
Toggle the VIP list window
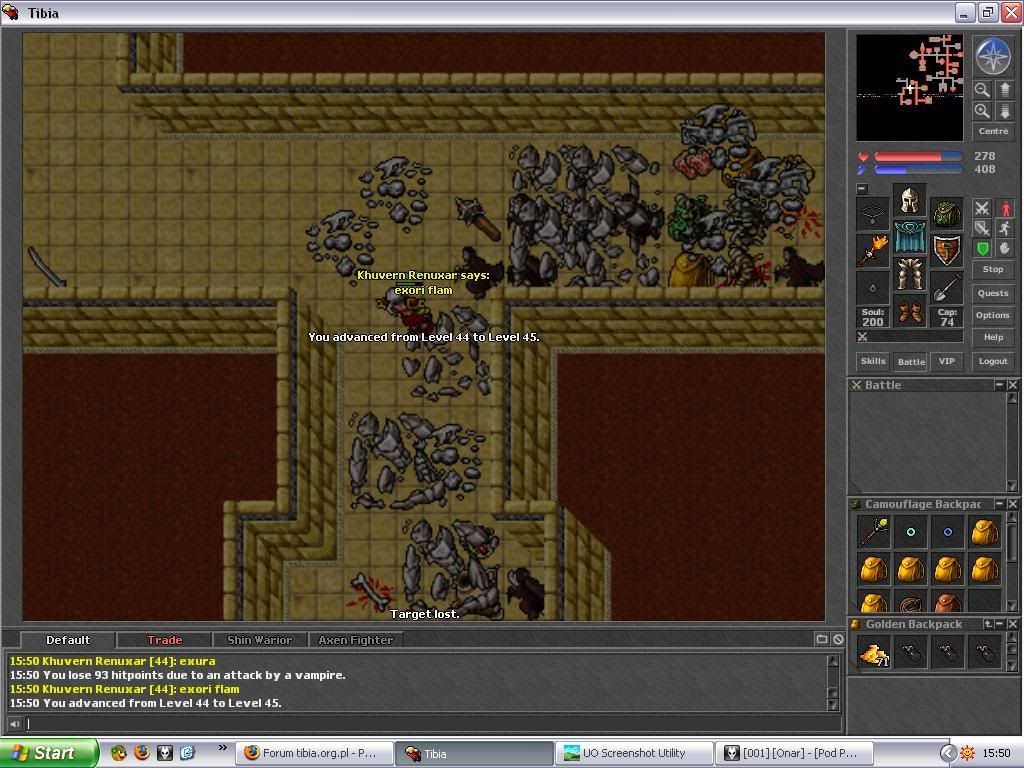(946, 361)
